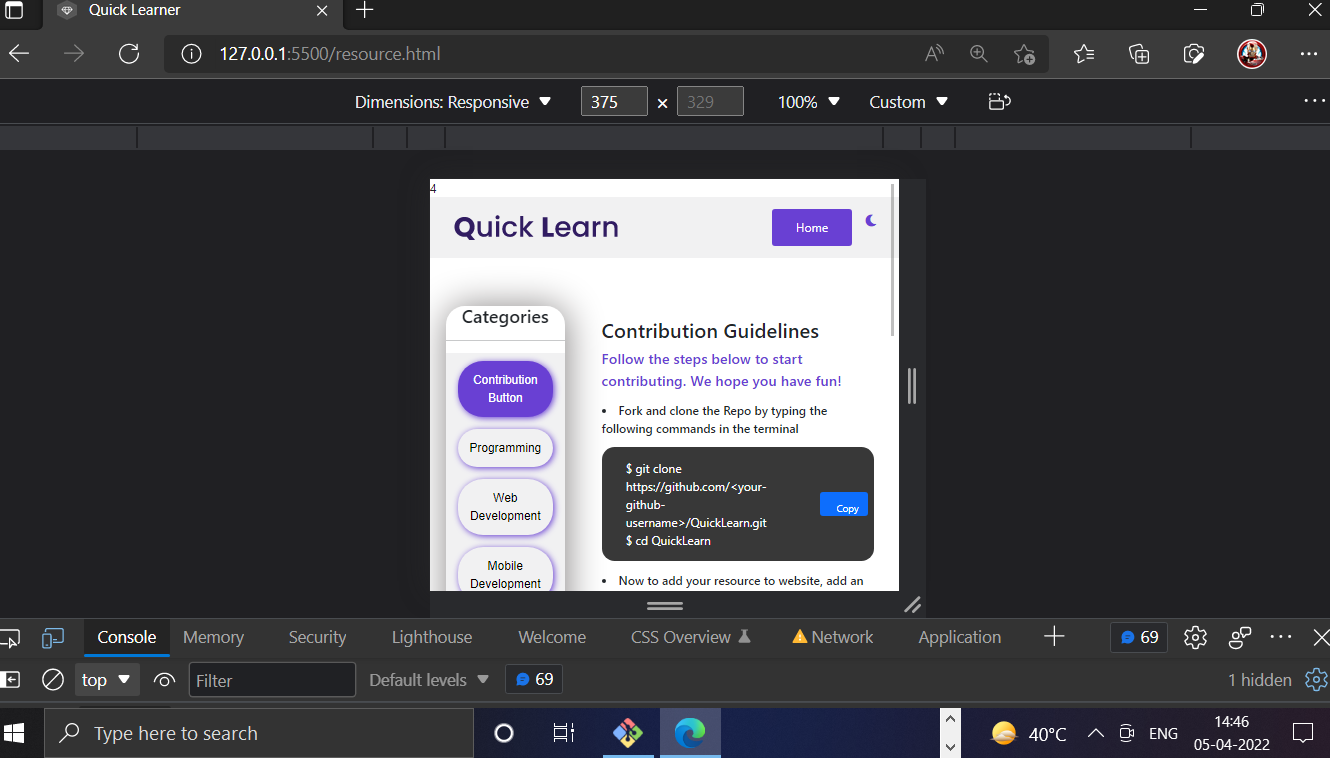Switch to the Console tab
1330x758 pixels.
127,637
